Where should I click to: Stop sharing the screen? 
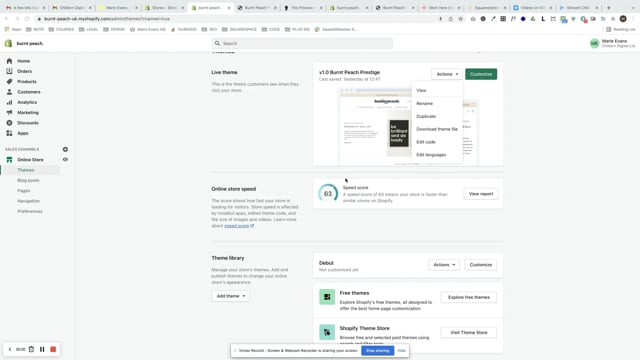(x=378, y=351)
